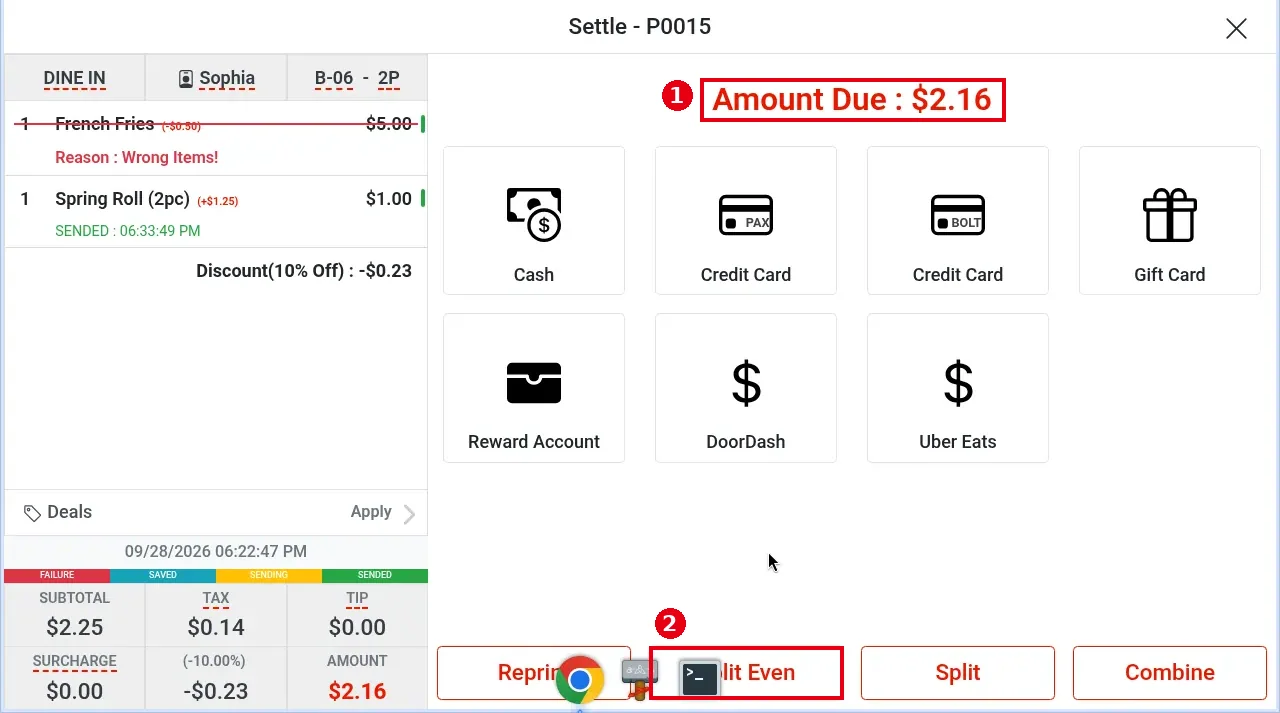Click the green SENDED status legend
The image size is (1280, 713).
click(375, 575)
